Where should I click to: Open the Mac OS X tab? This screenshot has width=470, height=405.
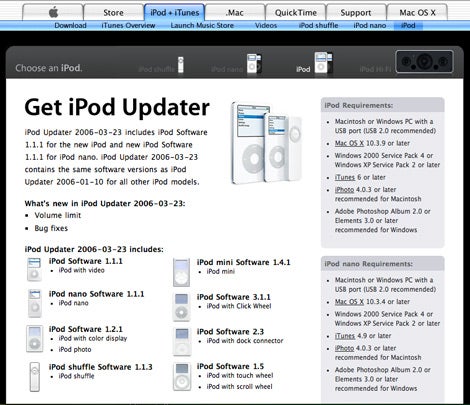click(417, 12)
